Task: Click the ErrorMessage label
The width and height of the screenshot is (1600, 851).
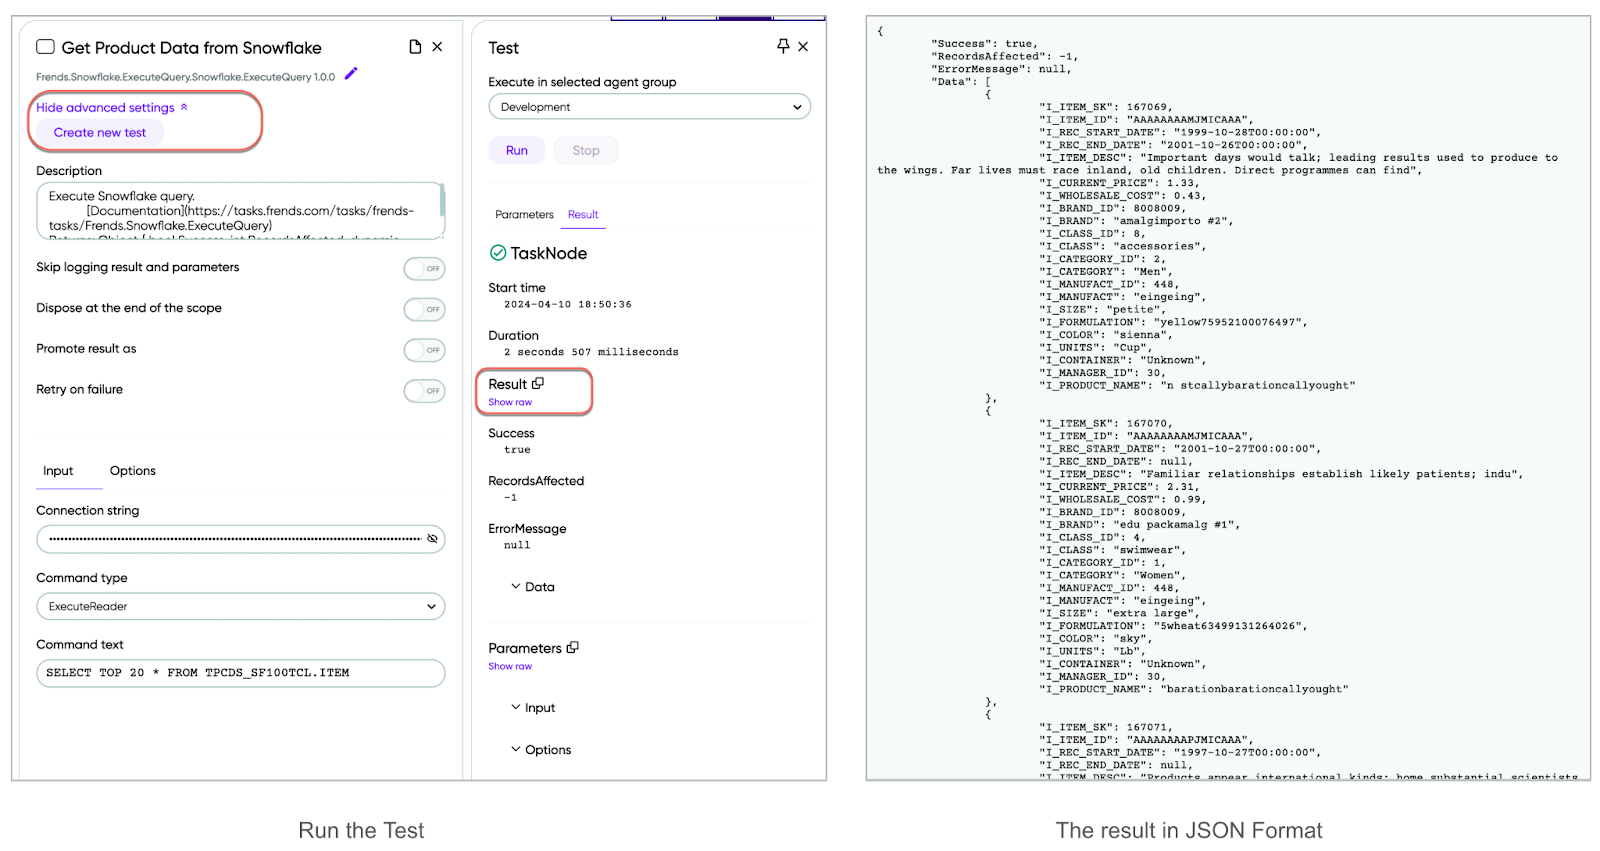Action: point(527,529)
